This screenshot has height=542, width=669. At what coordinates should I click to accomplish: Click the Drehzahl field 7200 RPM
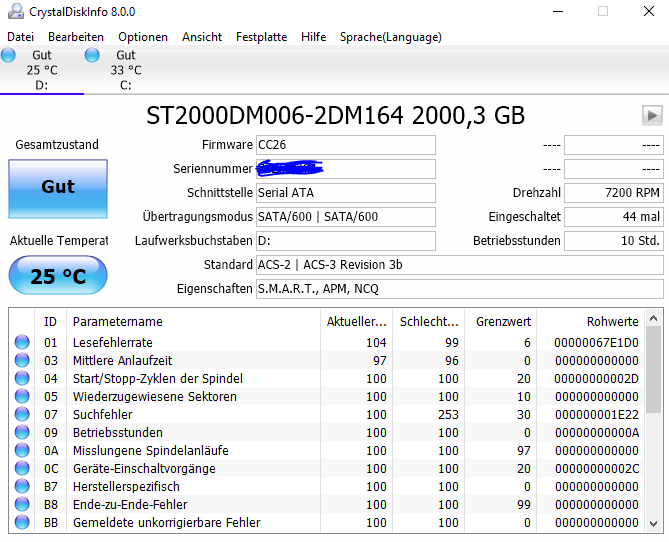pos(614,193)
